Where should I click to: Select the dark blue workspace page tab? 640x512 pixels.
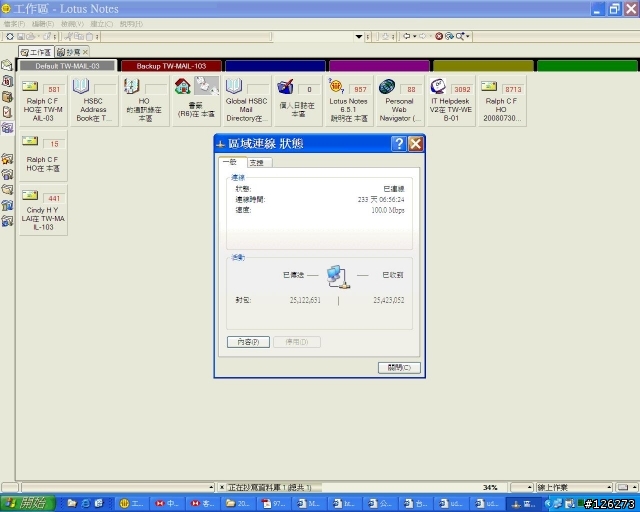pyautogui.click(x=276, y=66)
